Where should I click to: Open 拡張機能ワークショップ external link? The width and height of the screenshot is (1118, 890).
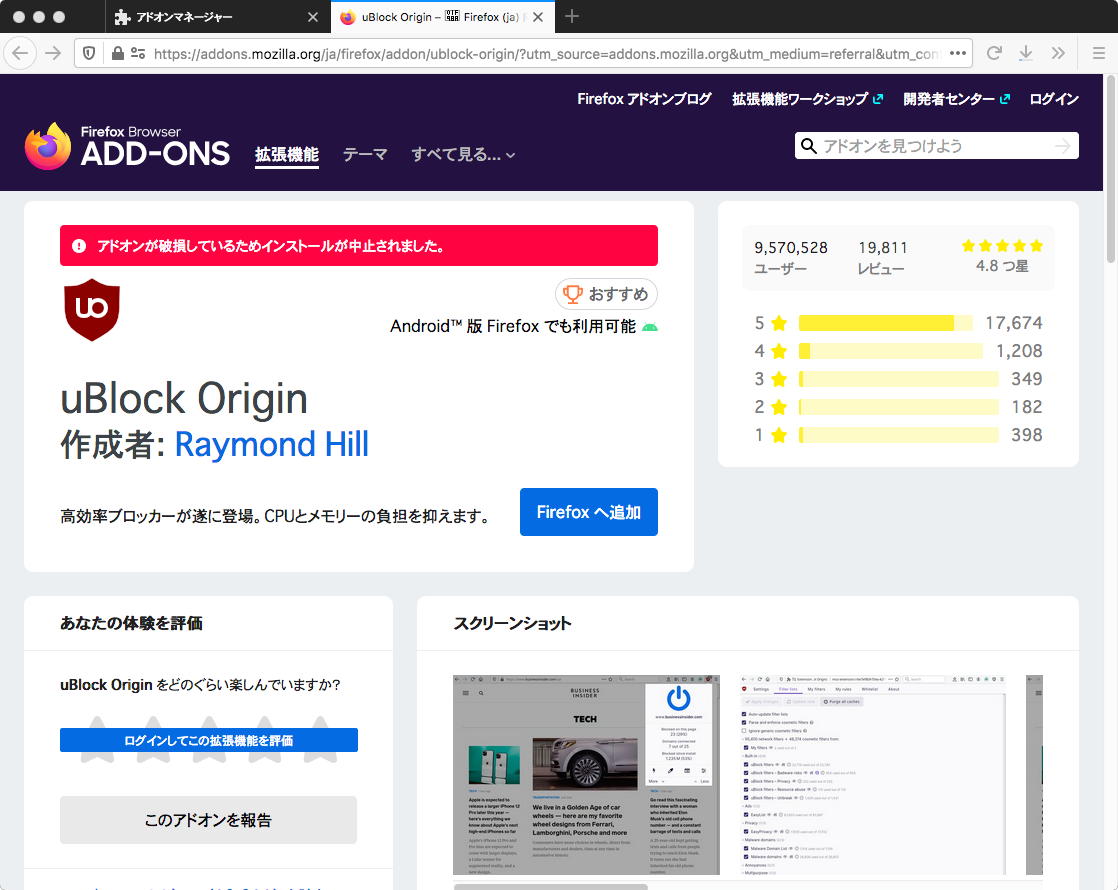pyautogui.click(x=807, y=99)
